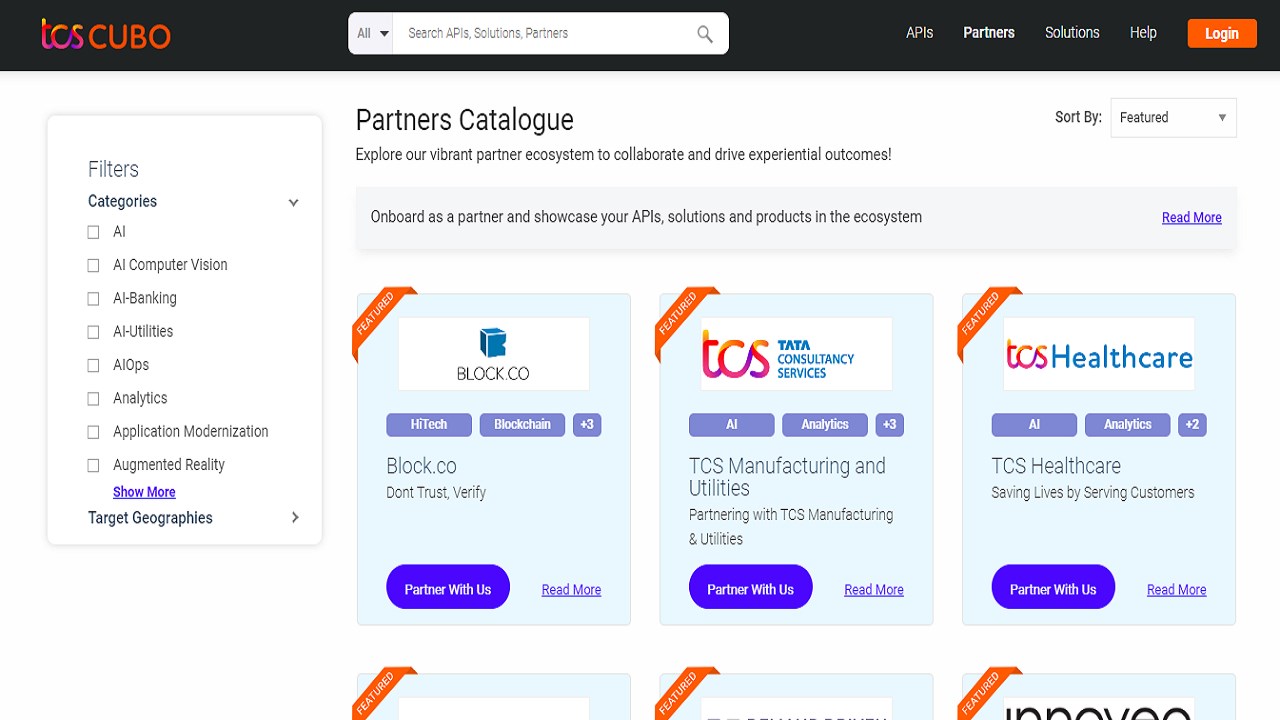Click Partner With Us for TCS Healthcare
1280x720 pixels.
pos(1053,589)
